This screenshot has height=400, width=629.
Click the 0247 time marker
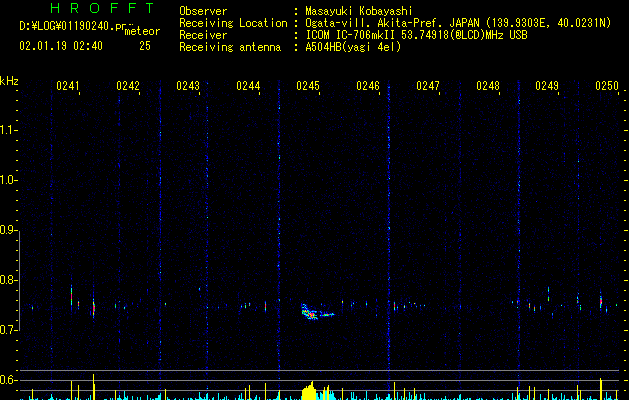coord(428,85)
